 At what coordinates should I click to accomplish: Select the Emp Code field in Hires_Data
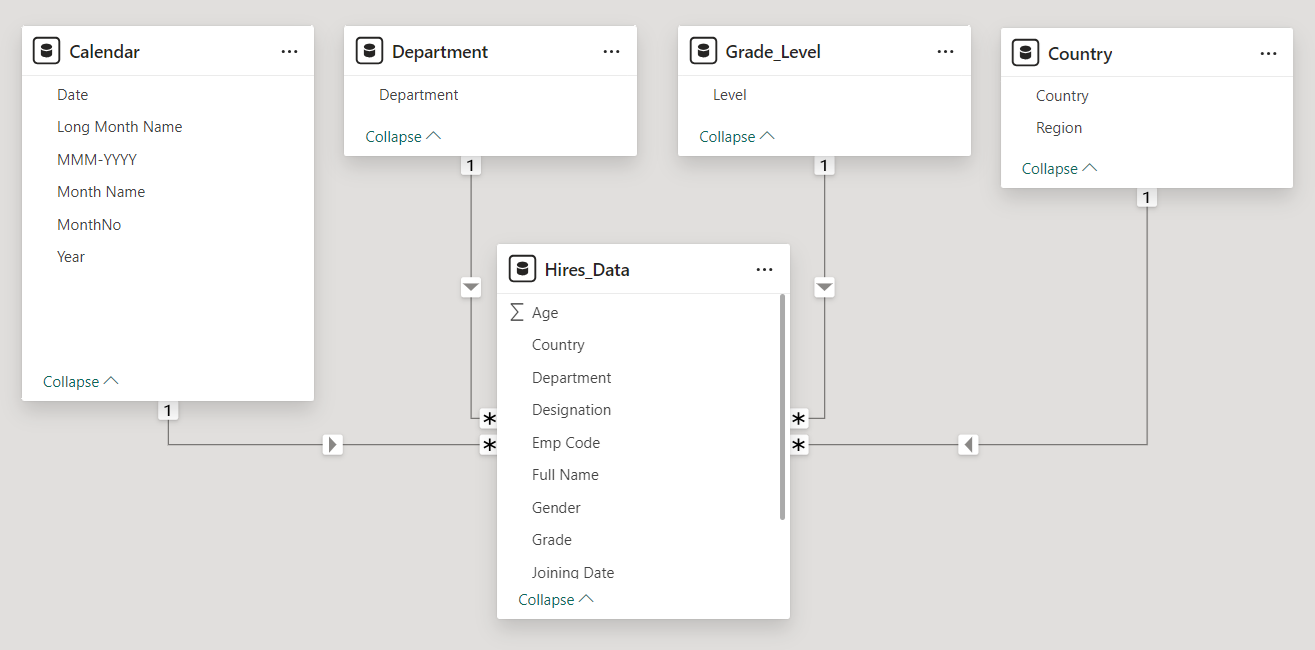click(x=566, y=442)
